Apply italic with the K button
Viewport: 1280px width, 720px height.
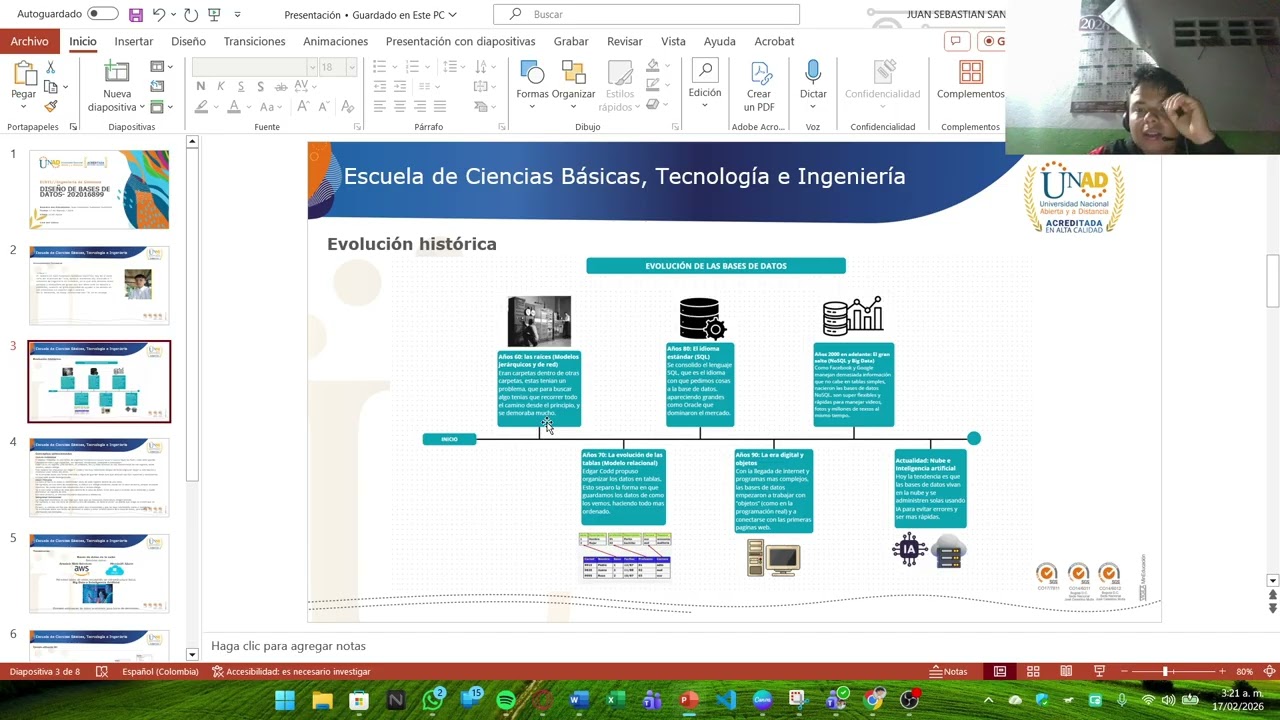[x=221, y=87]
